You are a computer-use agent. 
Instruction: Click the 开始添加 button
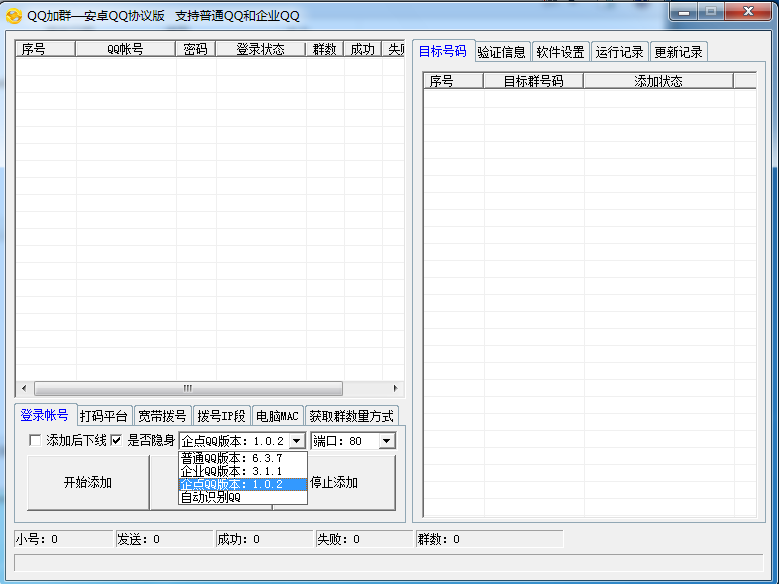[x=88, y=483]
